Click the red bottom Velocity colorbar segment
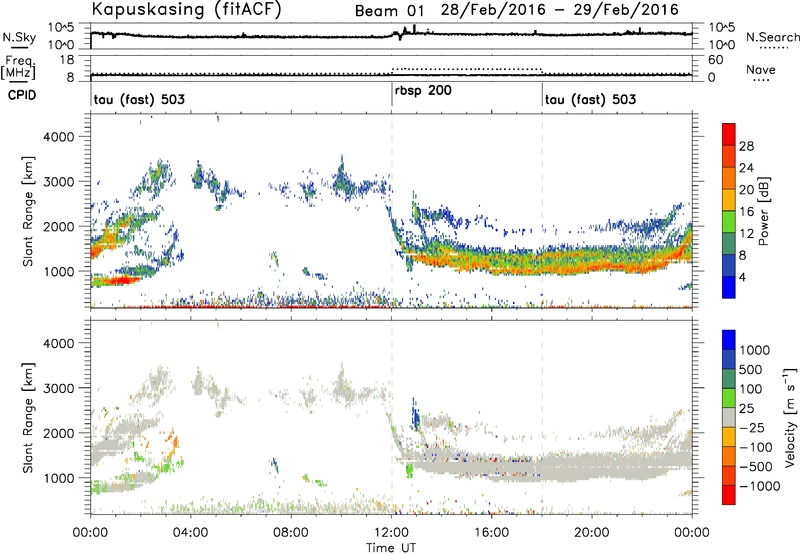Screen dimensions: 800x554 tap(729, 495)
